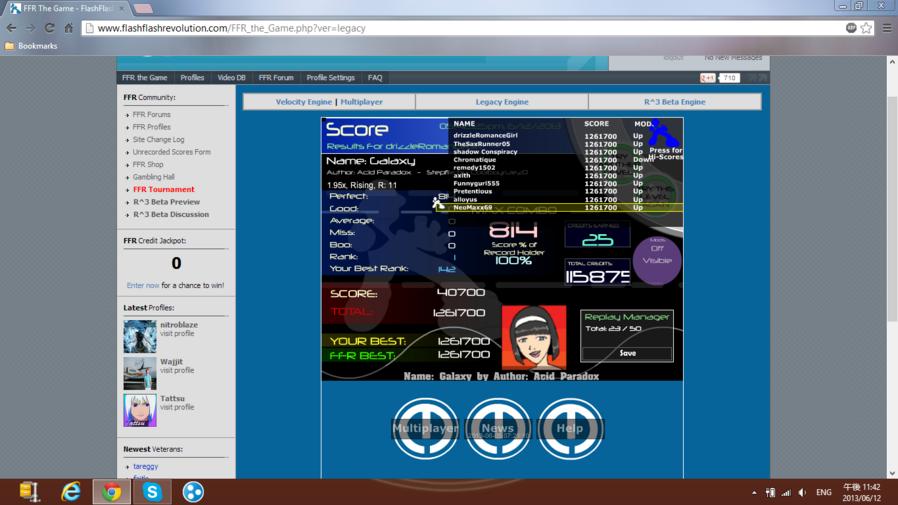
Task: Click the Multiplayer round button
Action: click(425, 428)
